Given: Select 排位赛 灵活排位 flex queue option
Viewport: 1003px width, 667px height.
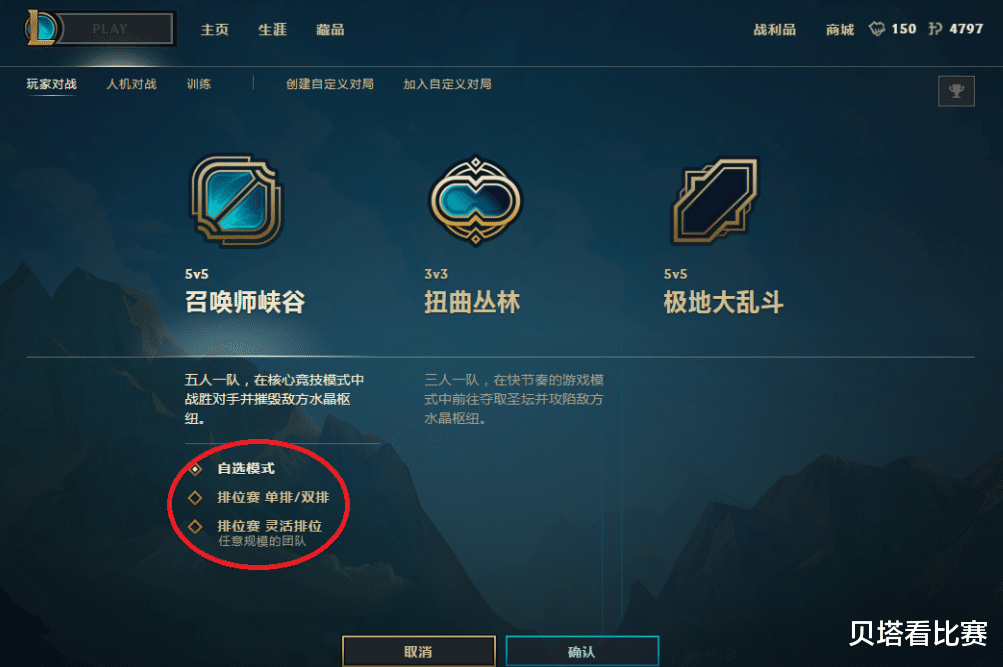Looking at the screenshot, I should click(195, 526).
